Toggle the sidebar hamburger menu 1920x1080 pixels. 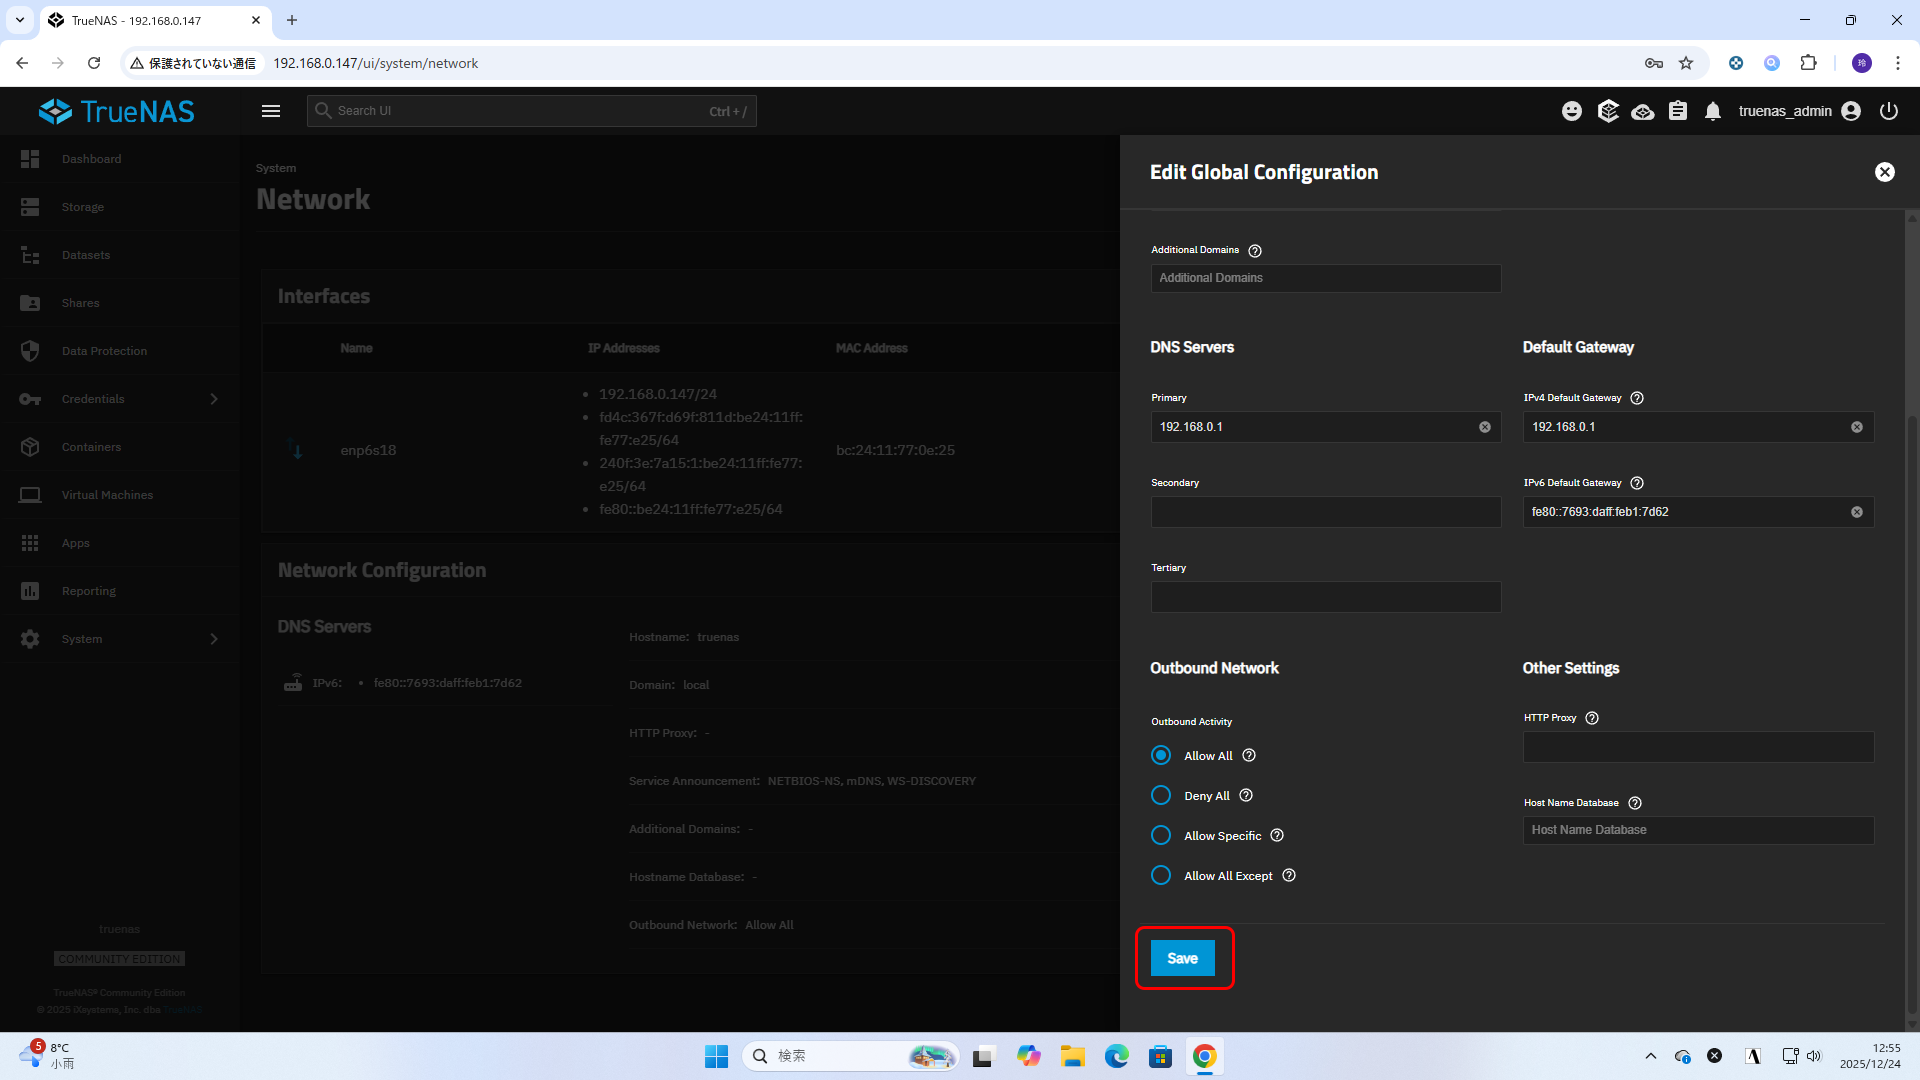[271, 111]
